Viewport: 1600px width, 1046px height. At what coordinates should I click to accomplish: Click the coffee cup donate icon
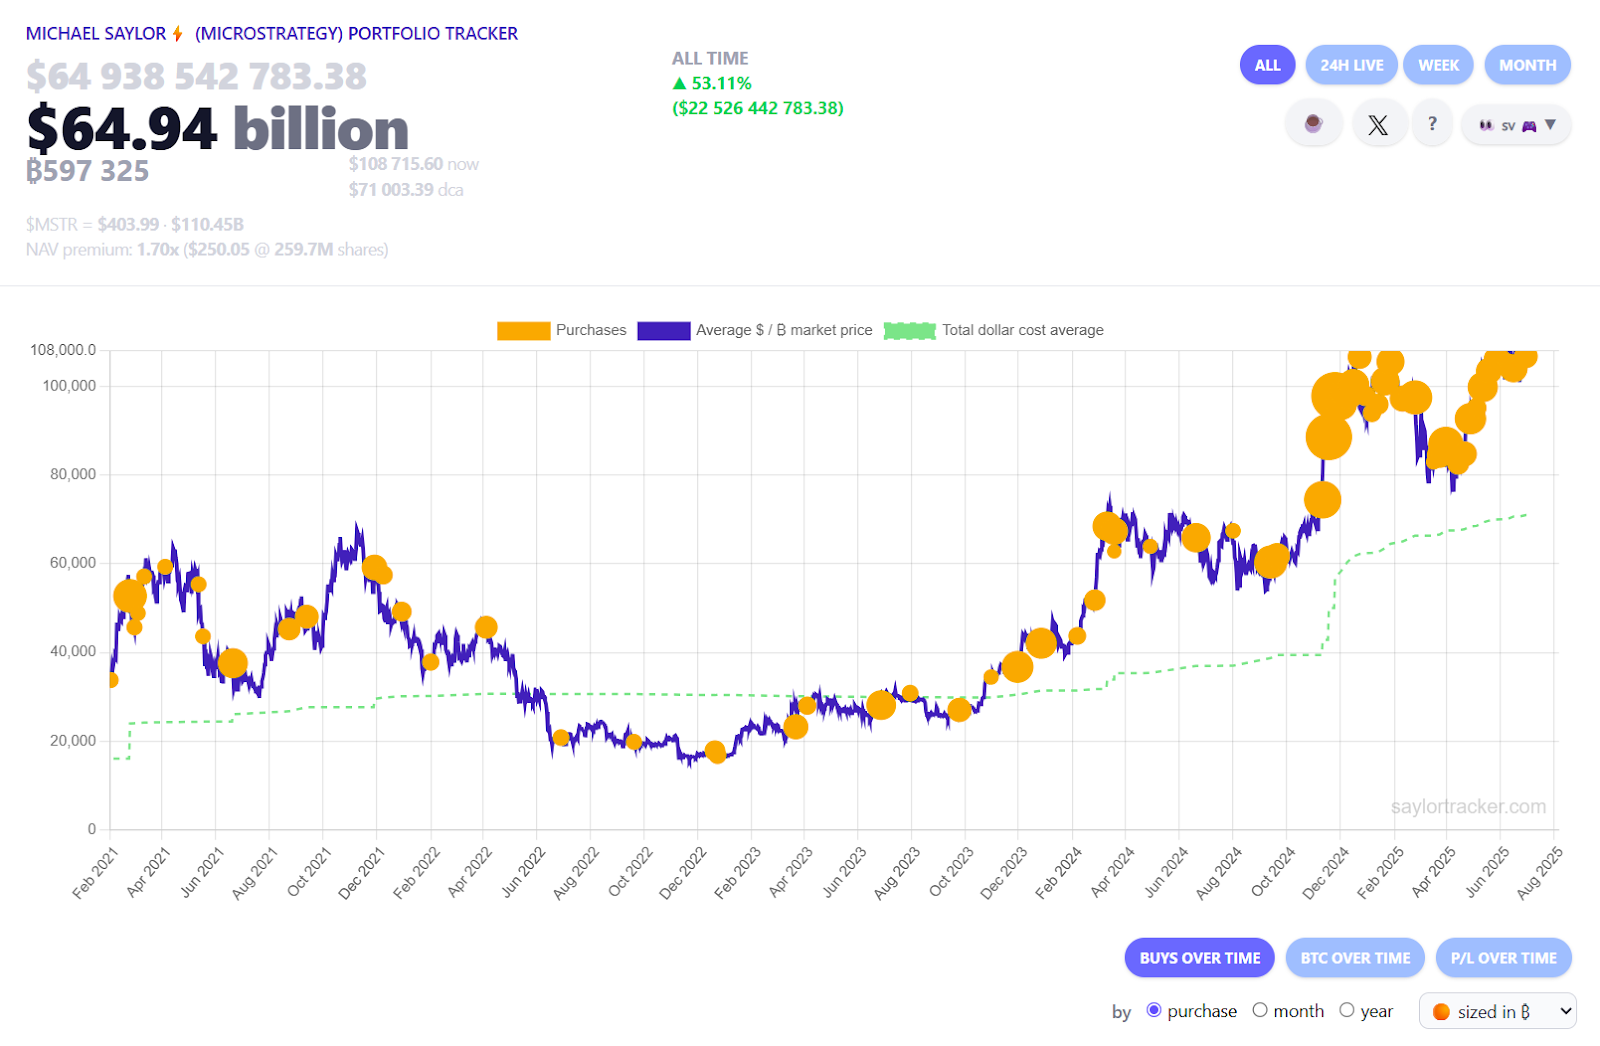pyautogui.click(x=1313, y=124)
